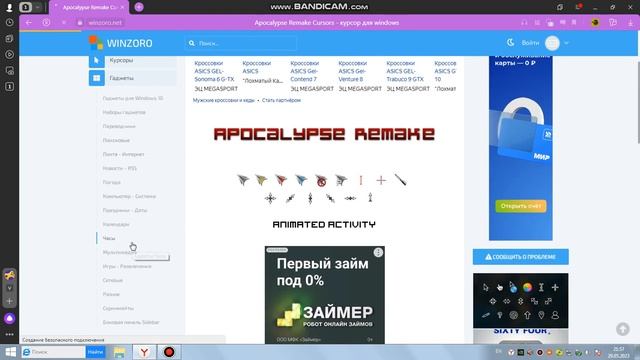Click the EN language indicator in tray

498,352
